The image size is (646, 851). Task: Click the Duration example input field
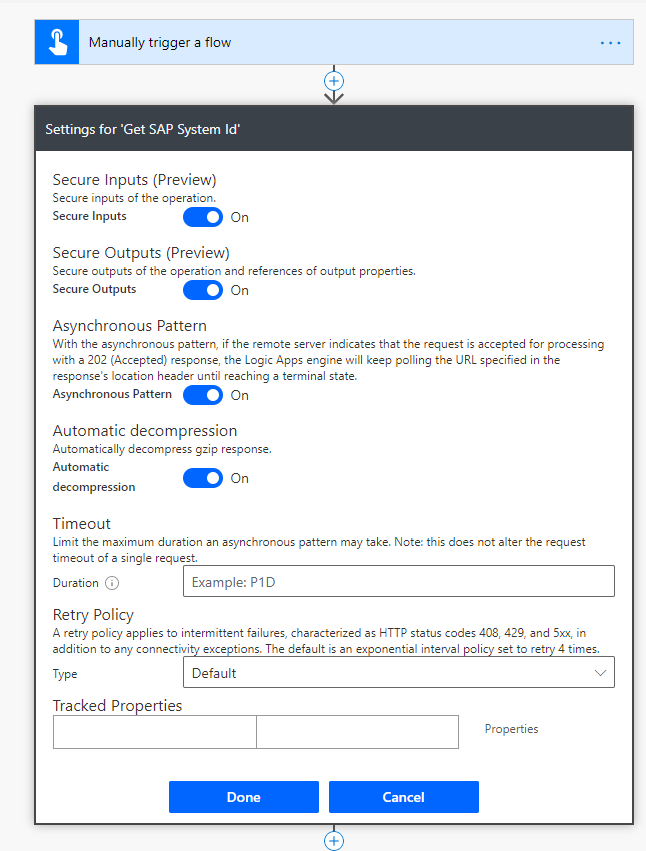(398, 581)
